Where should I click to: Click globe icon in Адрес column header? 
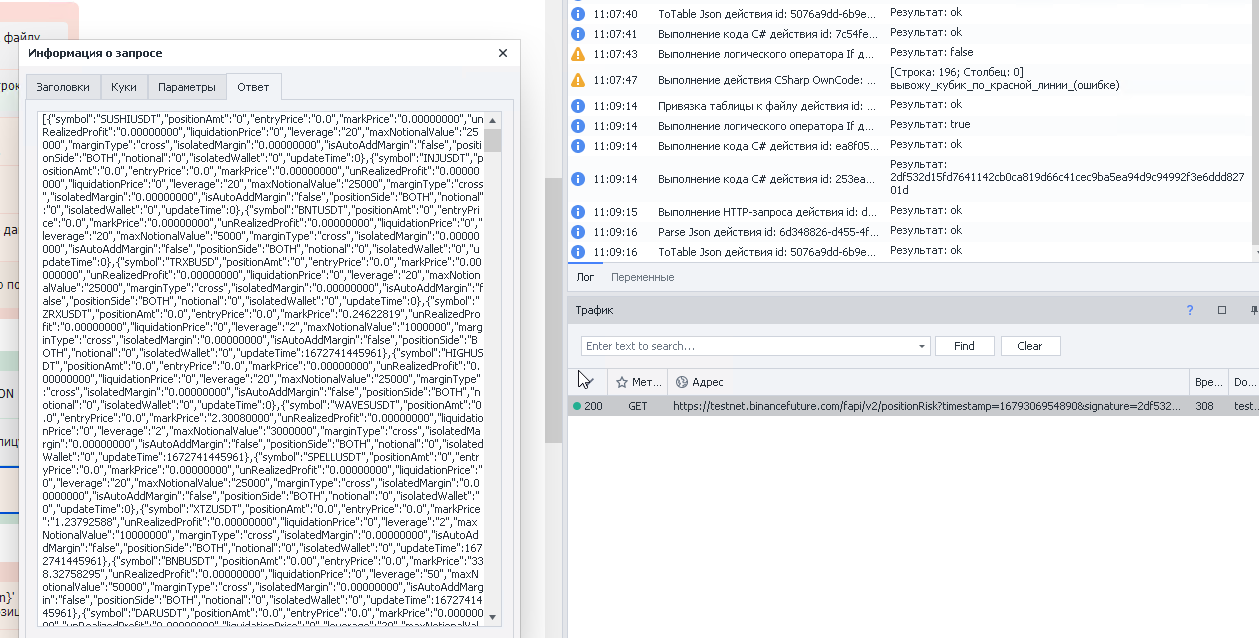[682, 382]
